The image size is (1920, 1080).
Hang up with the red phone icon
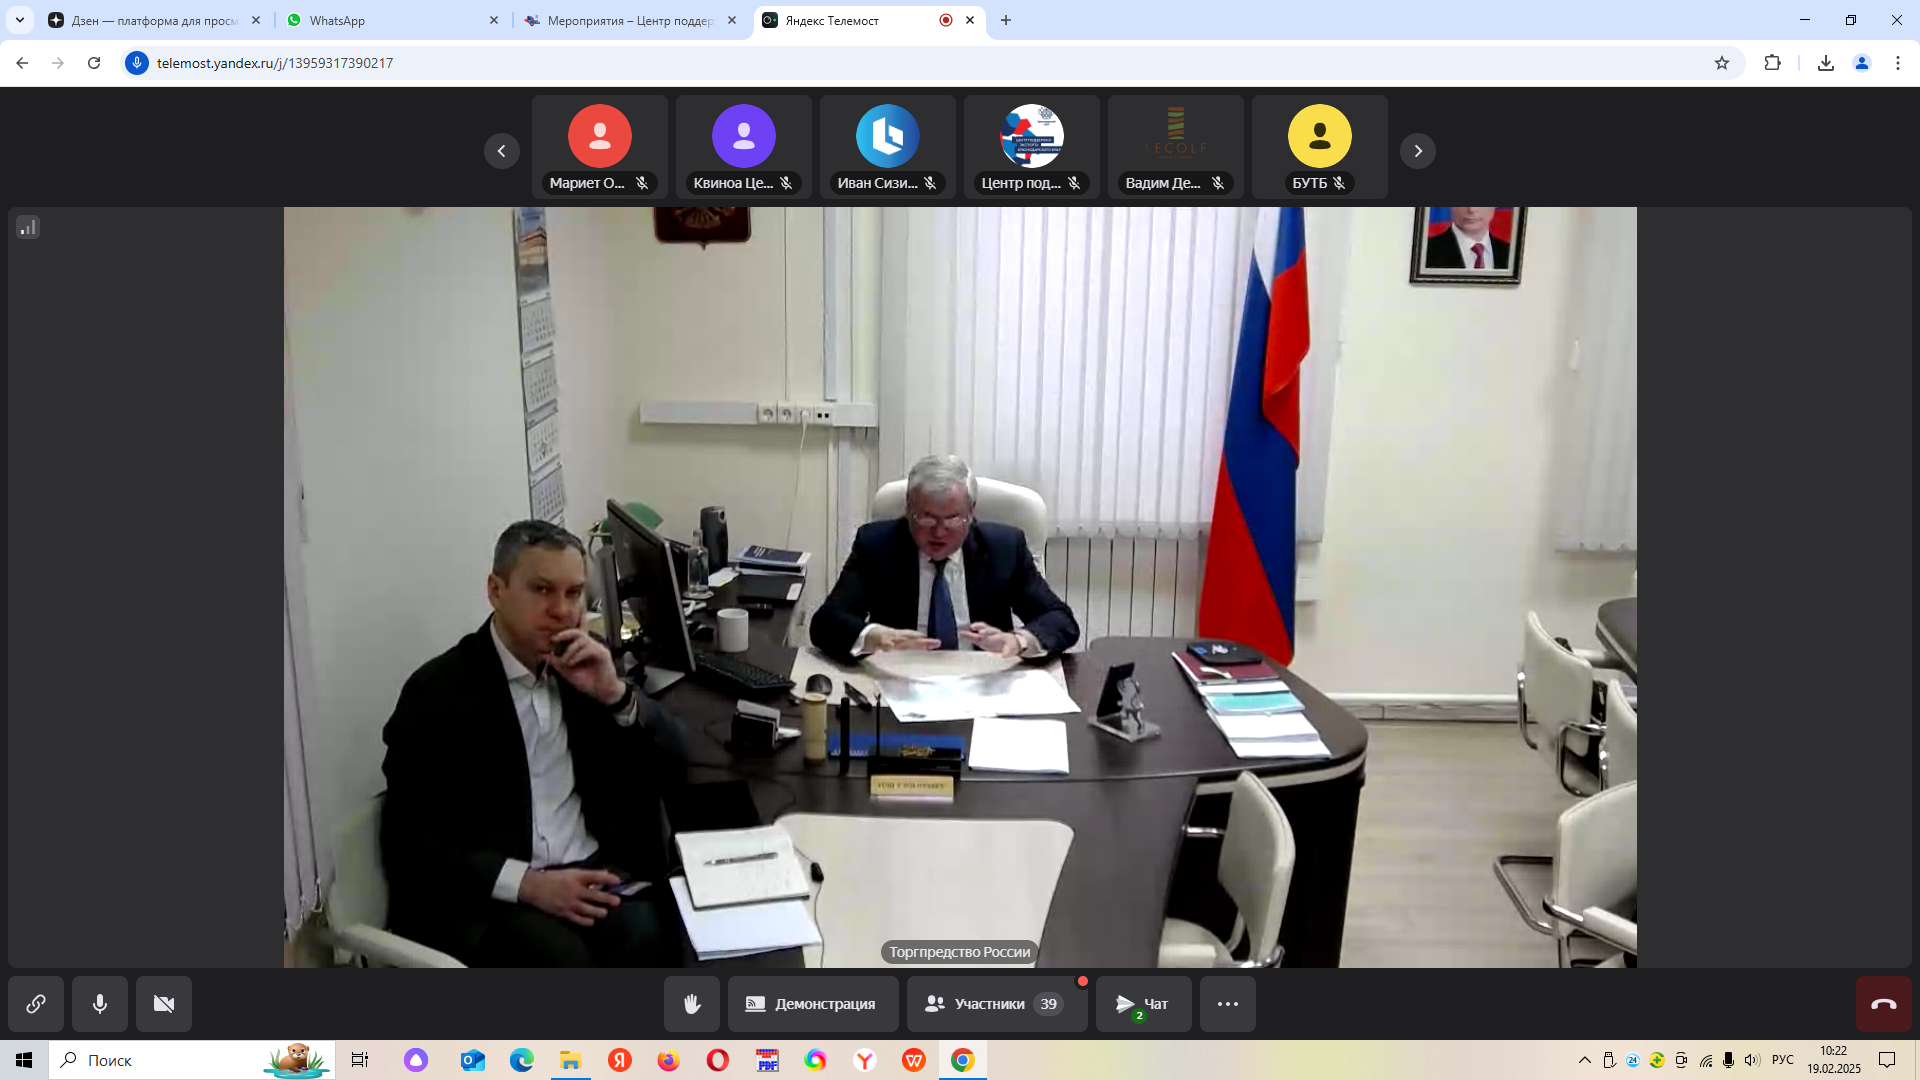point(1883,1004)
